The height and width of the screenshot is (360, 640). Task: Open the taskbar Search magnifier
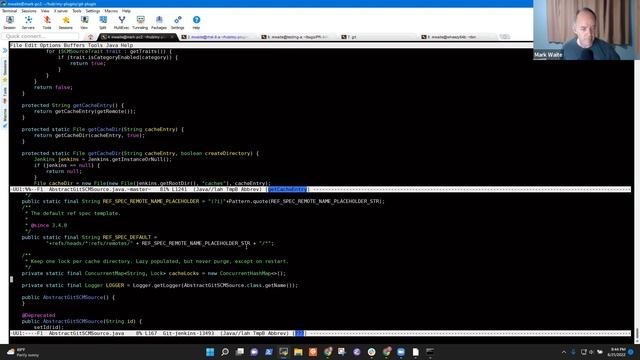[224, 352]
